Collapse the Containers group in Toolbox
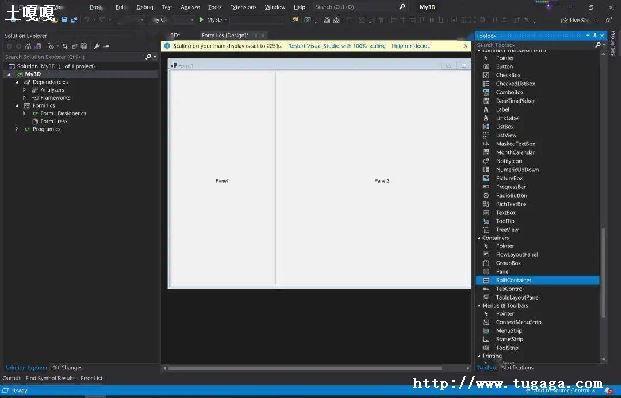This screenshot has height=398, width=621. click(x=479, y=238)
